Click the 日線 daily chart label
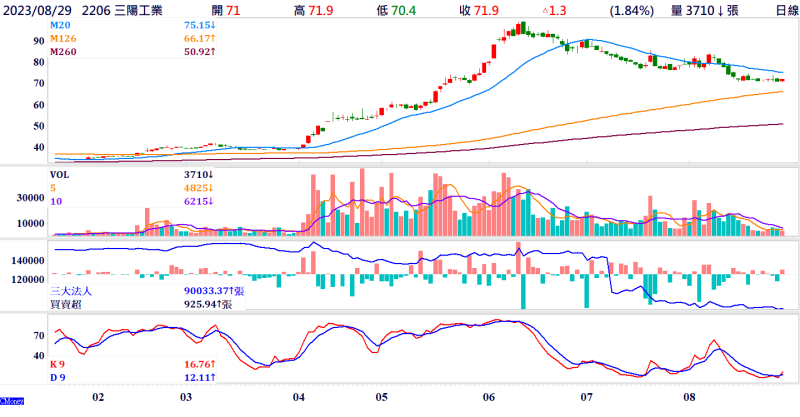The image size is (800, 417). (x=779, y=10)
